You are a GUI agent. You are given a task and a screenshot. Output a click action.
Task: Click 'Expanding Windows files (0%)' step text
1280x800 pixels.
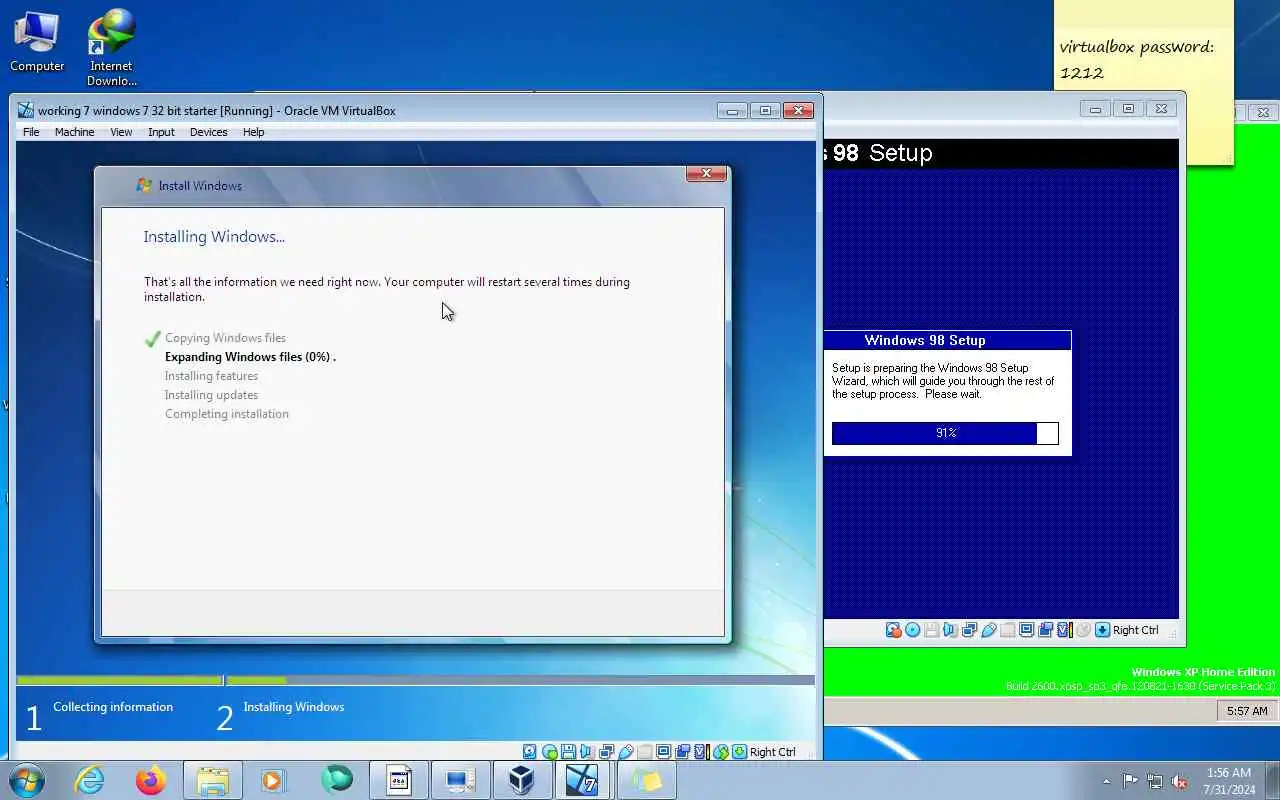coord(250,357)
